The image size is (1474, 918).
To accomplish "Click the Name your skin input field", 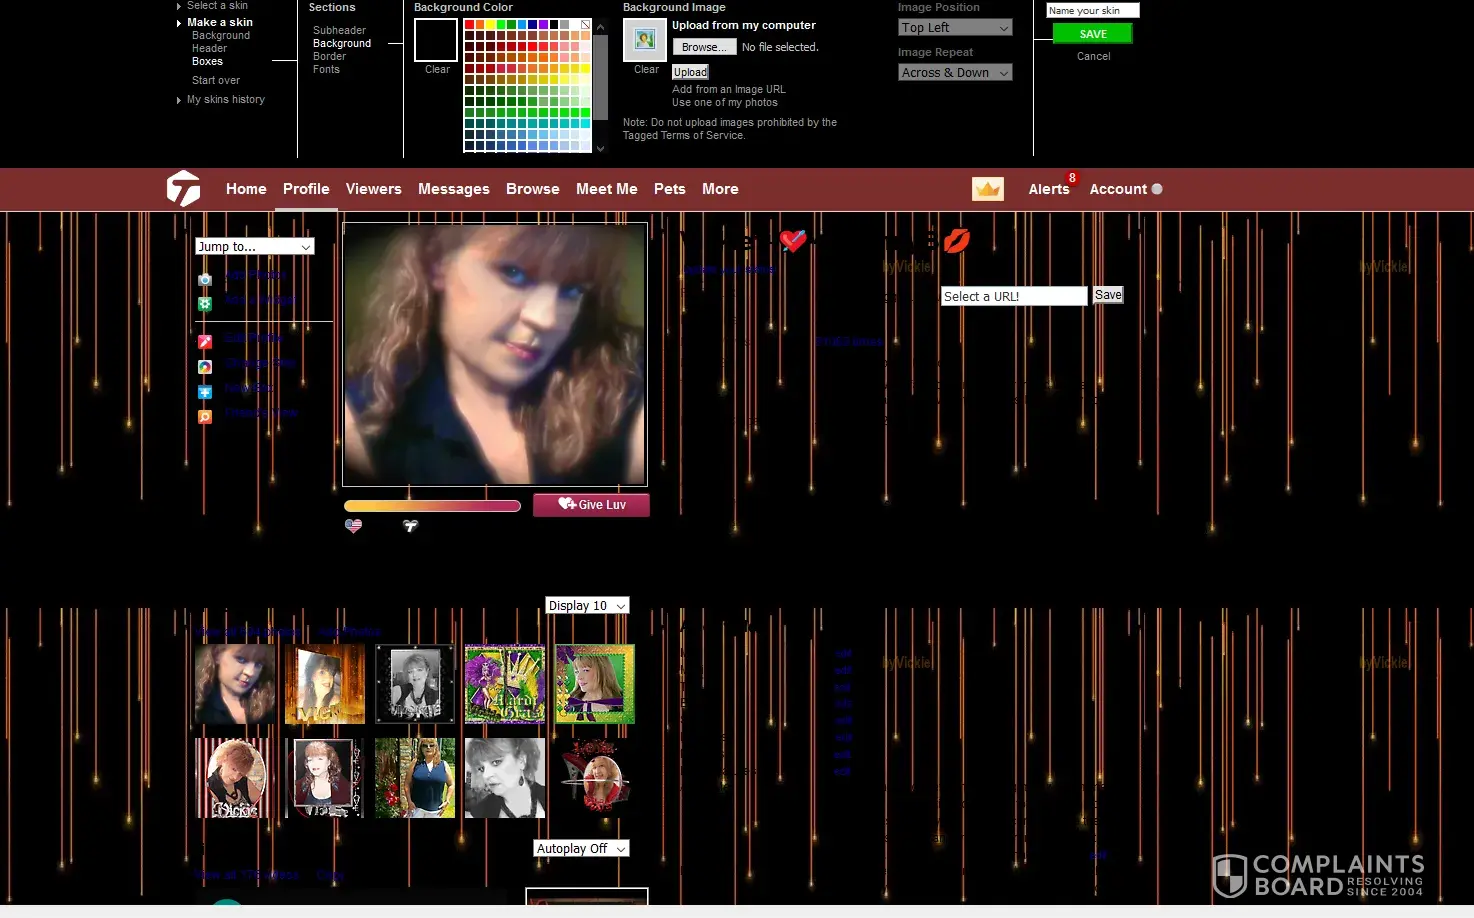I will tap(1092, 11).
